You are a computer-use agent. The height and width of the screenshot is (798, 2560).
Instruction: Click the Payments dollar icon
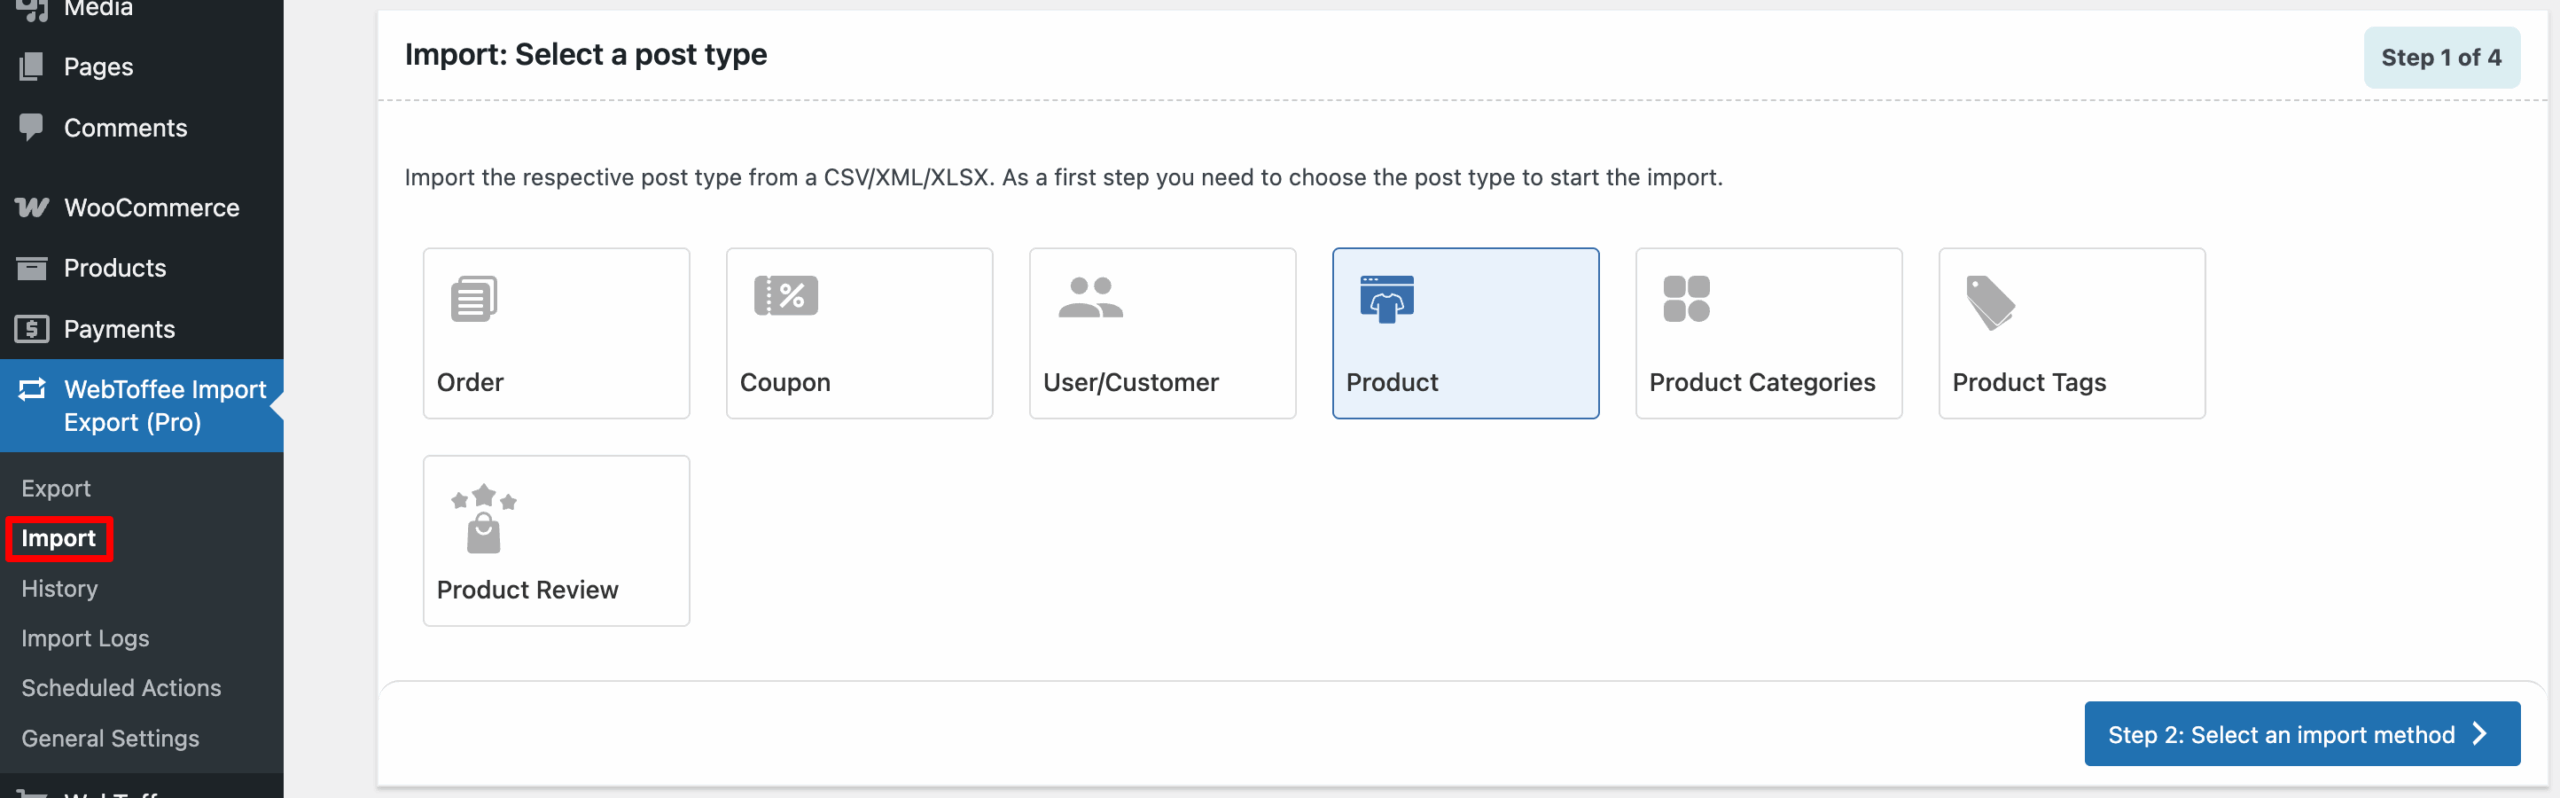click(31, 329)
